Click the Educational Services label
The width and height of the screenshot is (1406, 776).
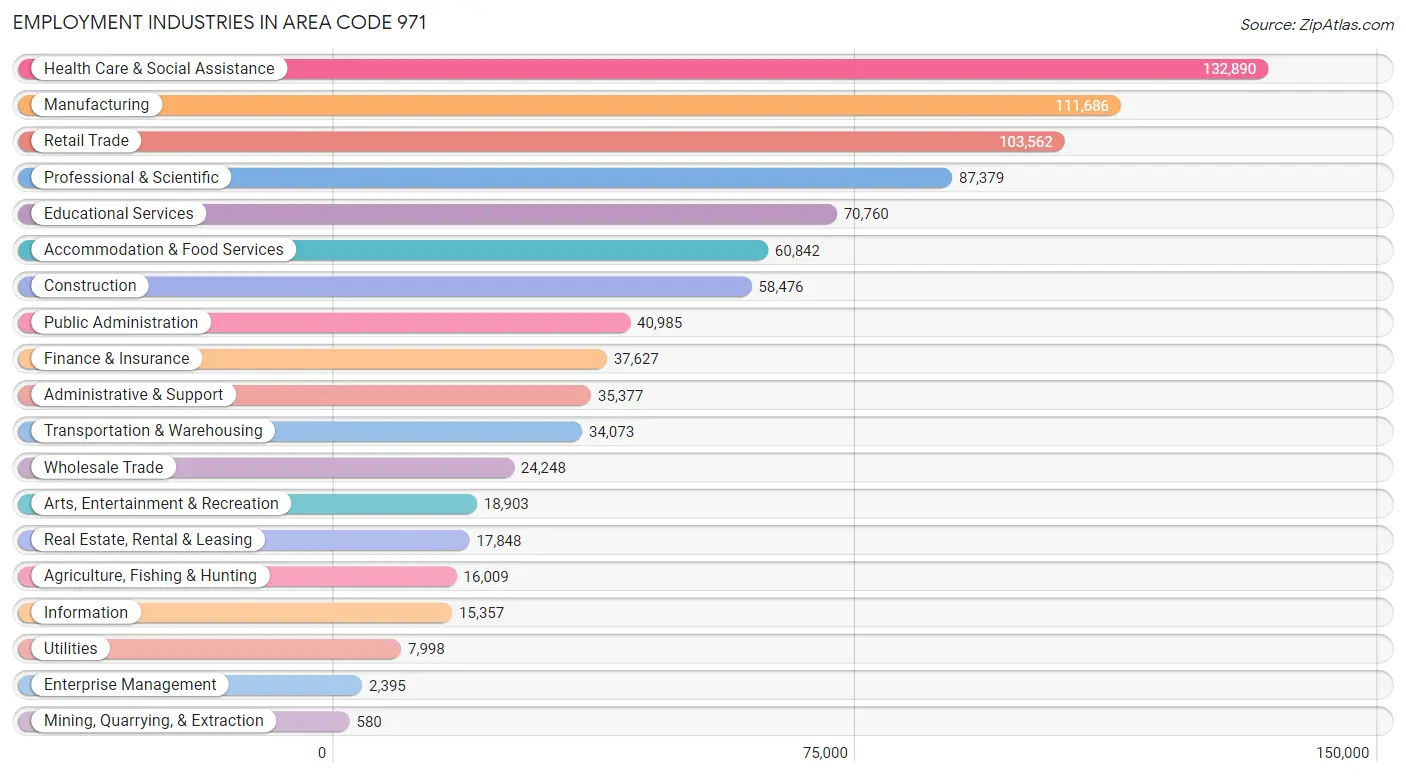(x=119, y=213)
